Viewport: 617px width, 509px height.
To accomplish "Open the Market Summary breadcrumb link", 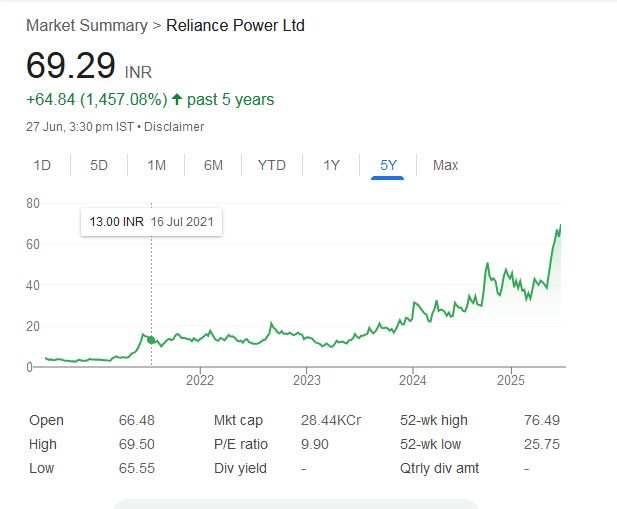I will pos(85,25).
